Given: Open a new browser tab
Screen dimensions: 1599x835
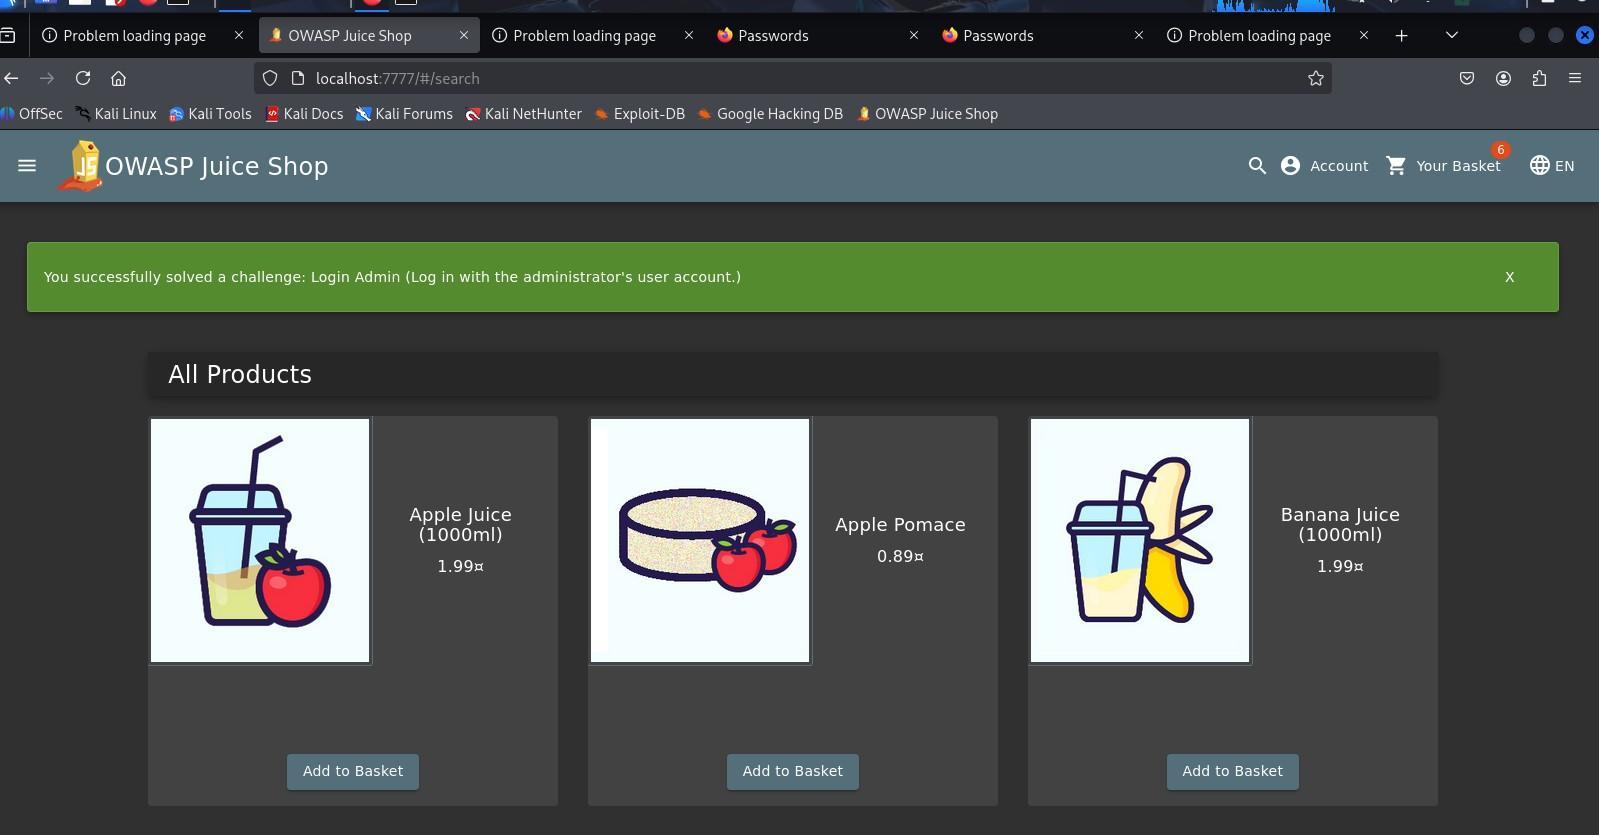Looking at the screenshot, I should coord(1402,35).
